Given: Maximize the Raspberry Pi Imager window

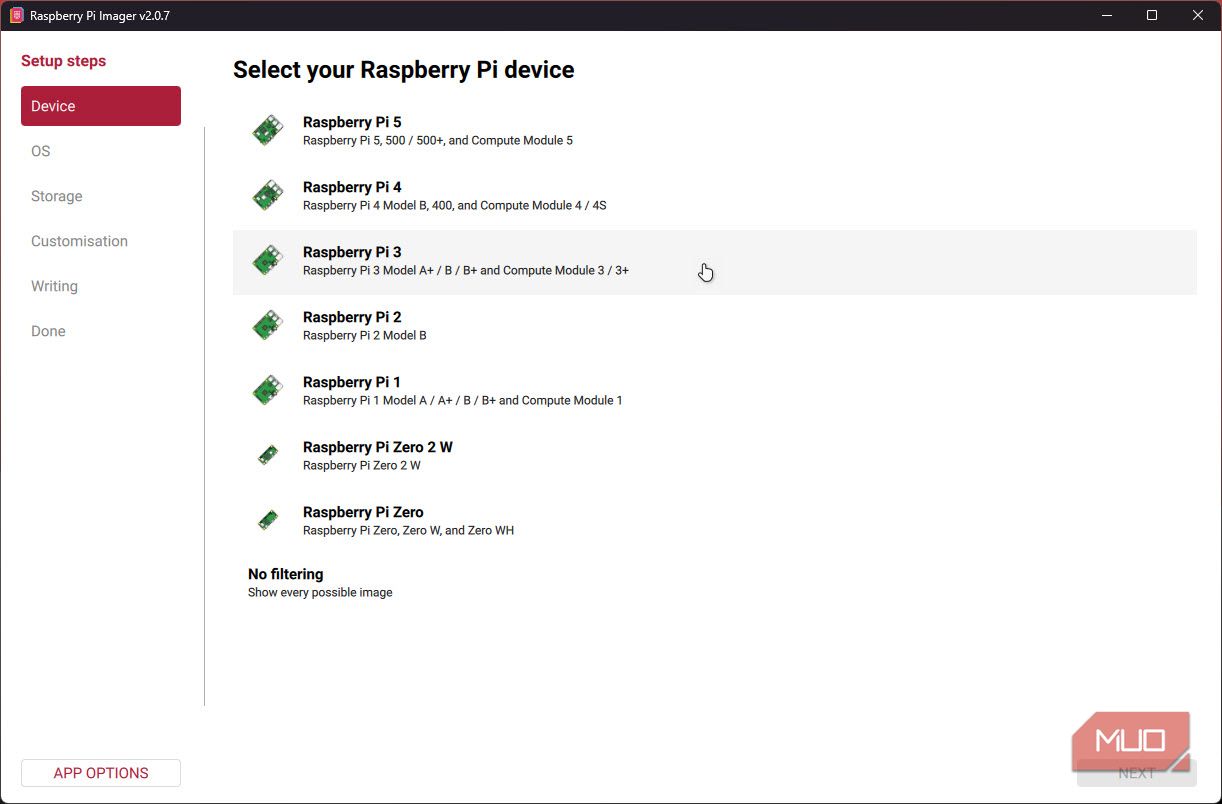Looking at the screenshot, I should pos(1152,16).
